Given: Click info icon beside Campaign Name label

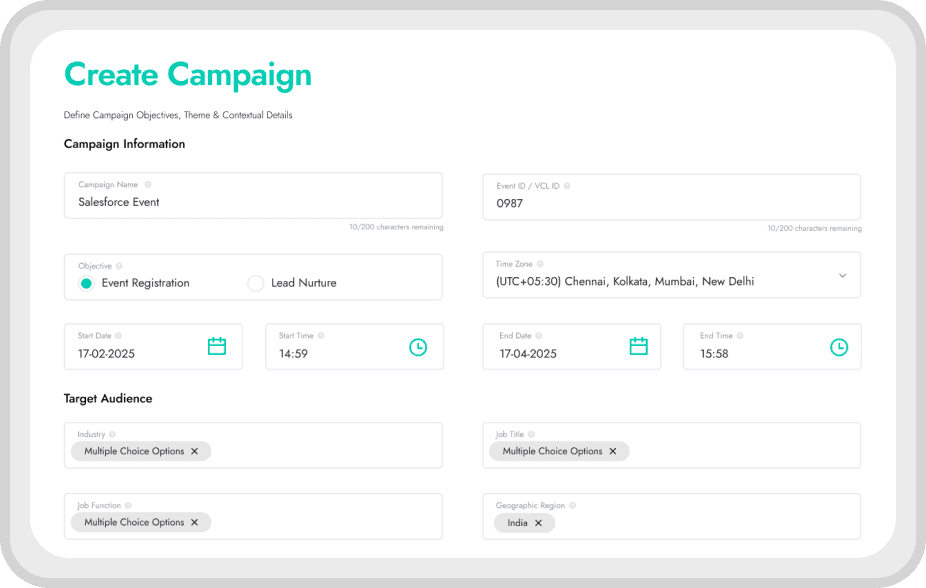Looking at the screenshot, I should tap(148, 185).
